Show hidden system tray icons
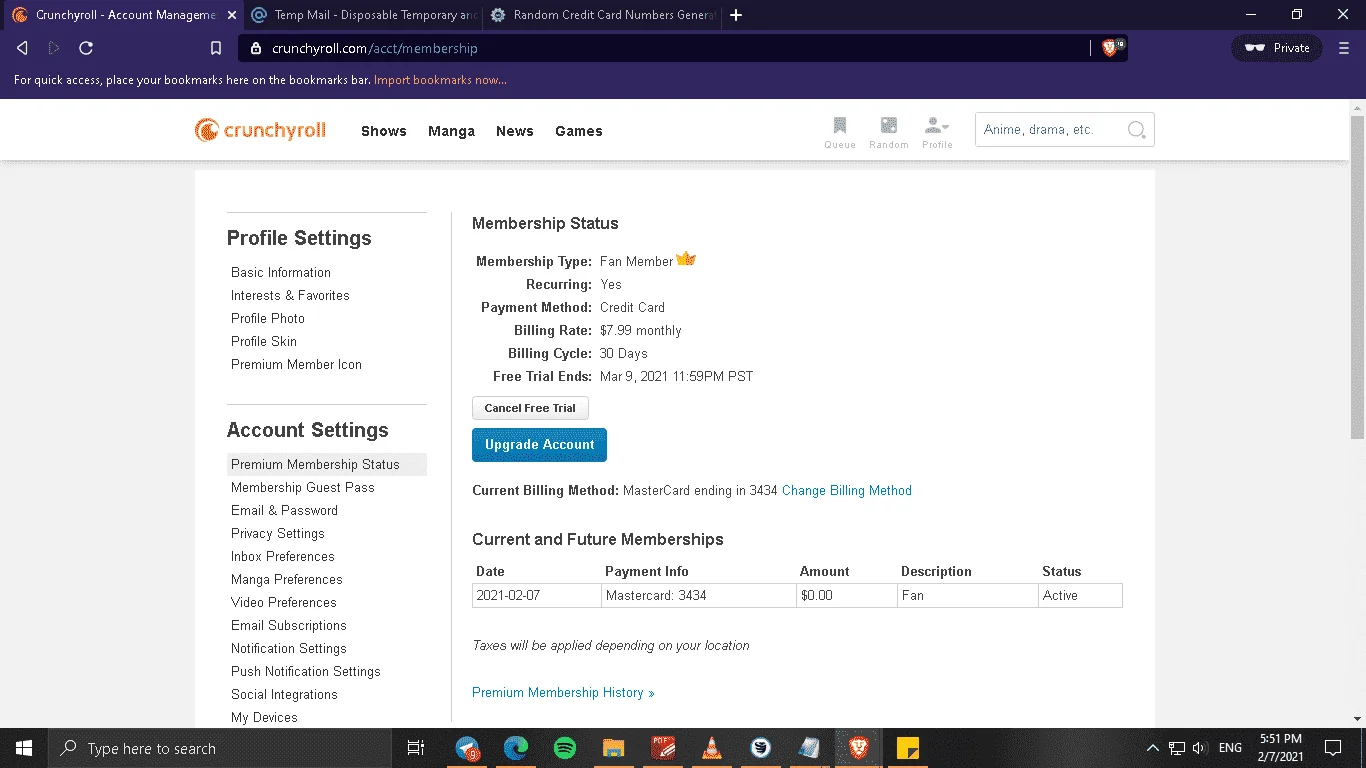Screen dimensions: 1366x768 click(x=1153, y=748)
